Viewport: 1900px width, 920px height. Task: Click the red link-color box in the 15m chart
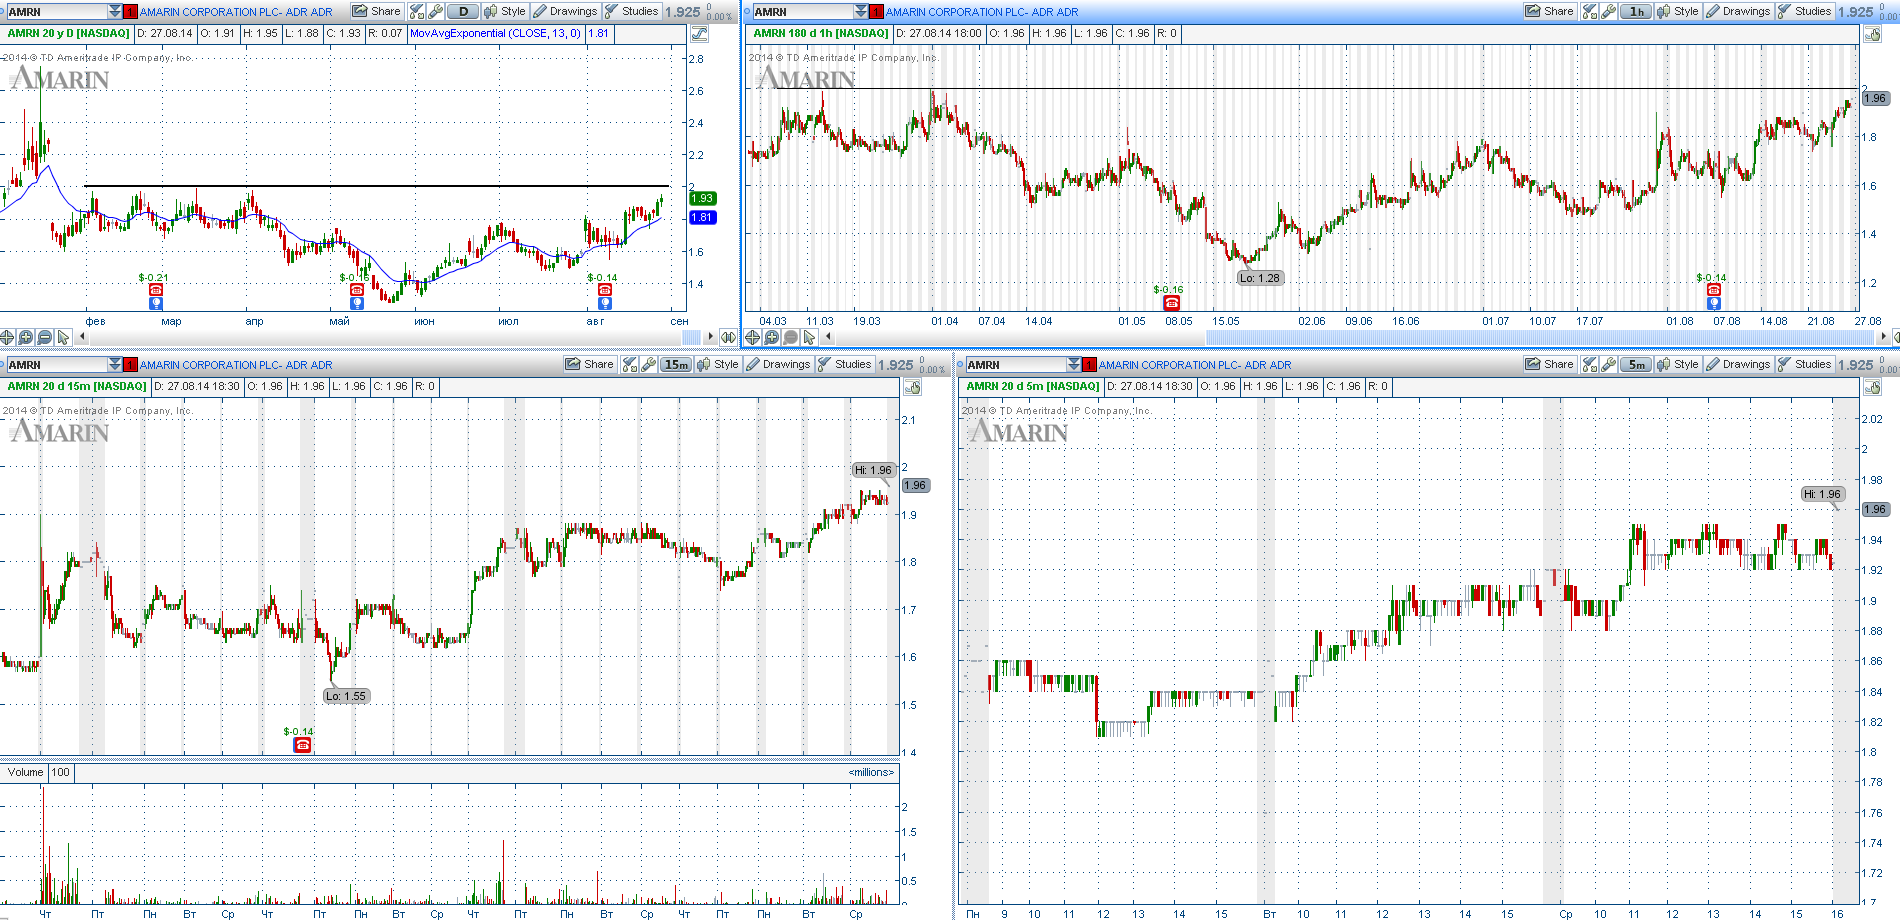130,365
